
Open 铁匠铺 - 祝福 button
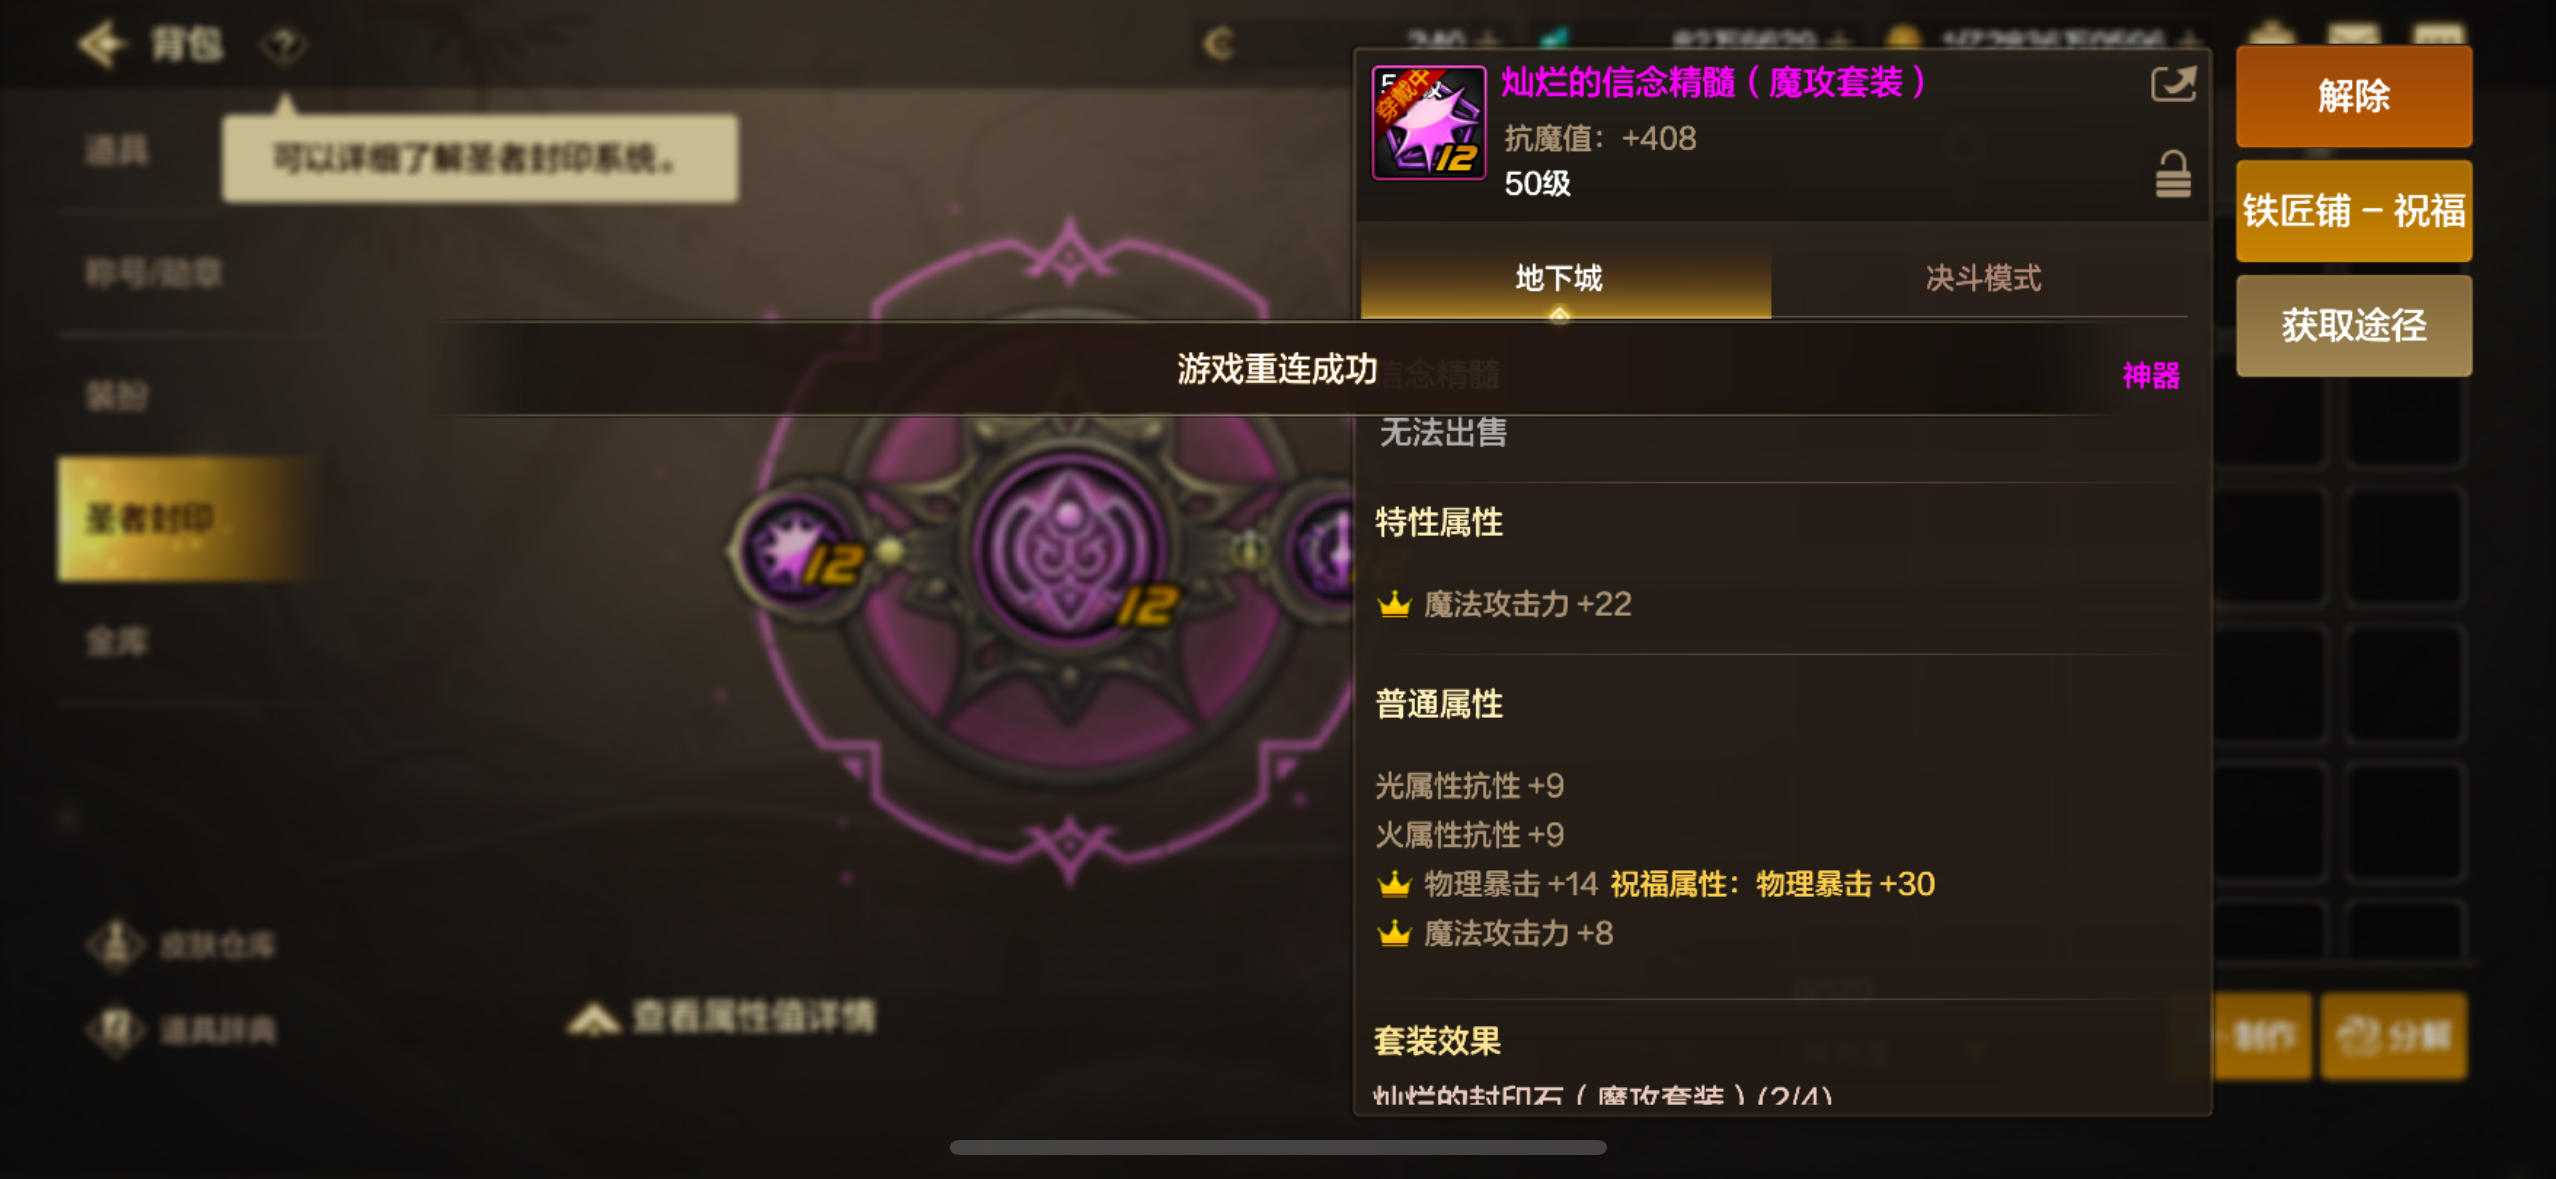2353,211
